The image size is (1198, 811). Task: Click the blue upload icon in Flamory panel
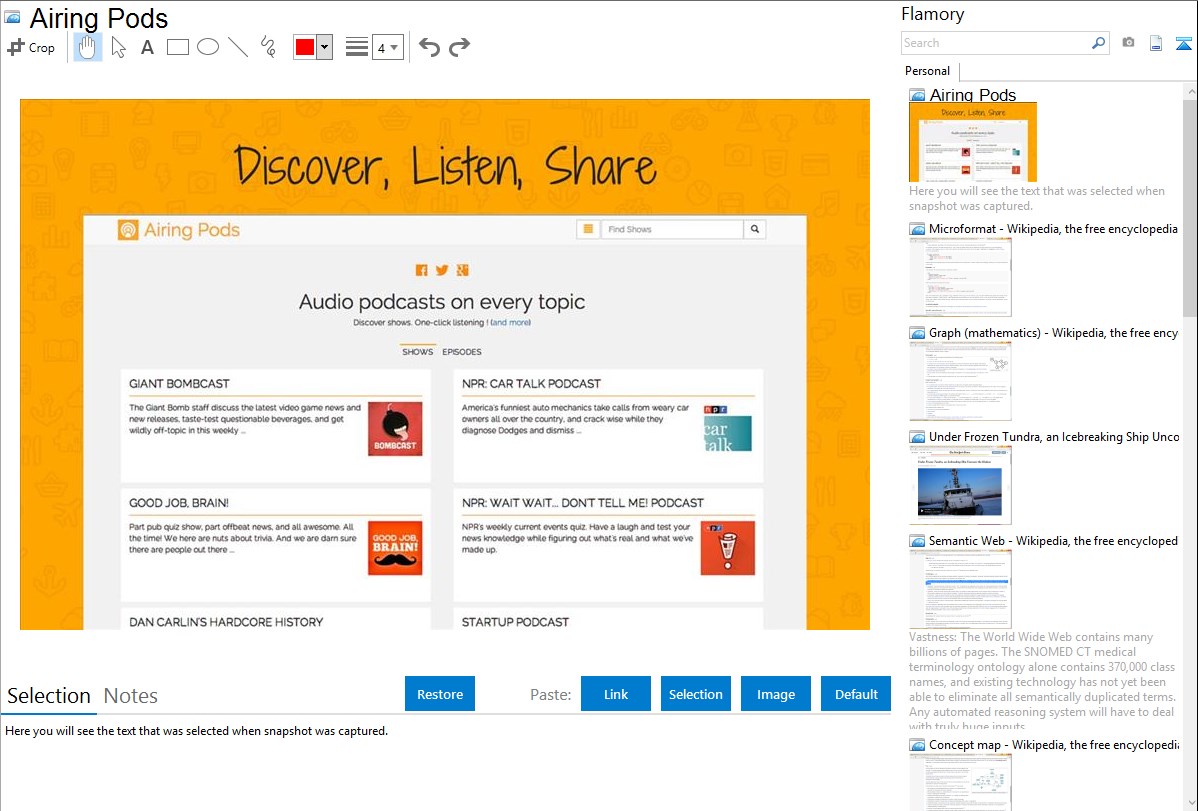coord(1183,44)
